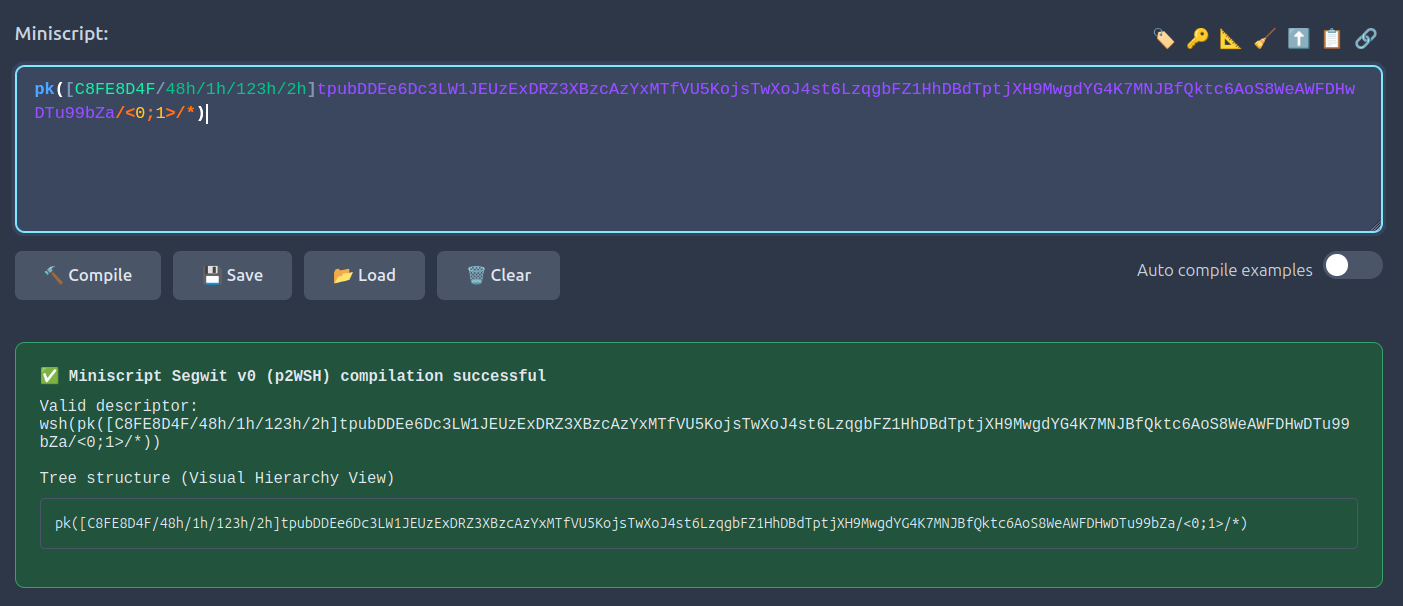Click the golden key icon
This screenshot has height=606, width=1403.
click(1197, 39)
